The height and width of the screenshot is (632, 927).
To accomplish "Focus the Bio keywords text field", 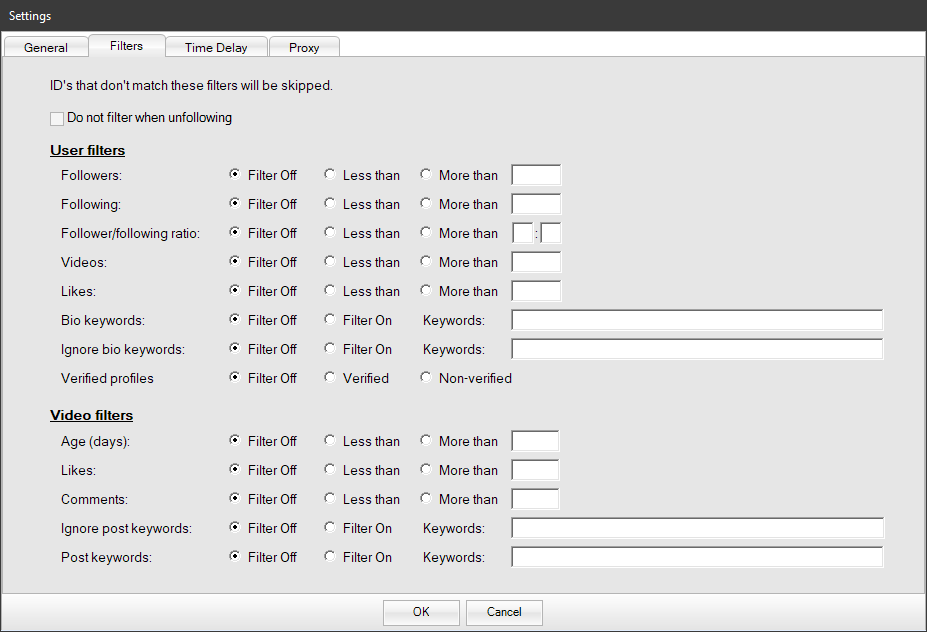I will point(697,320).
